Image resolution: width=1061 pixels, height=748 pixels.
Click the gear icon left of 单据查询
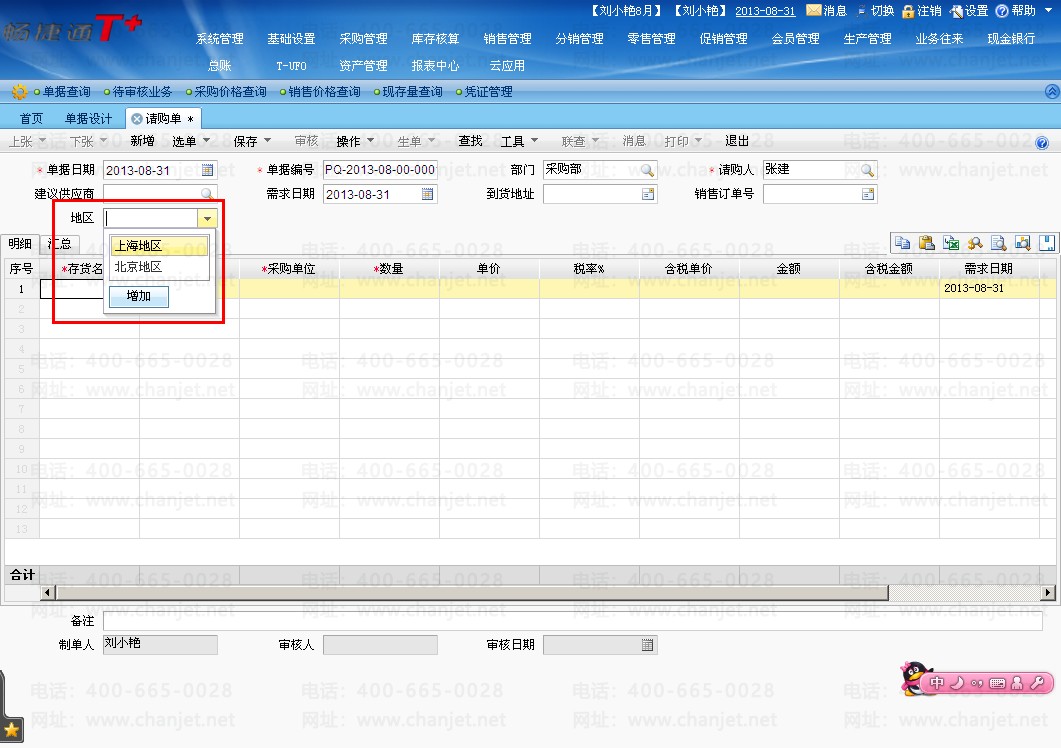20,91
